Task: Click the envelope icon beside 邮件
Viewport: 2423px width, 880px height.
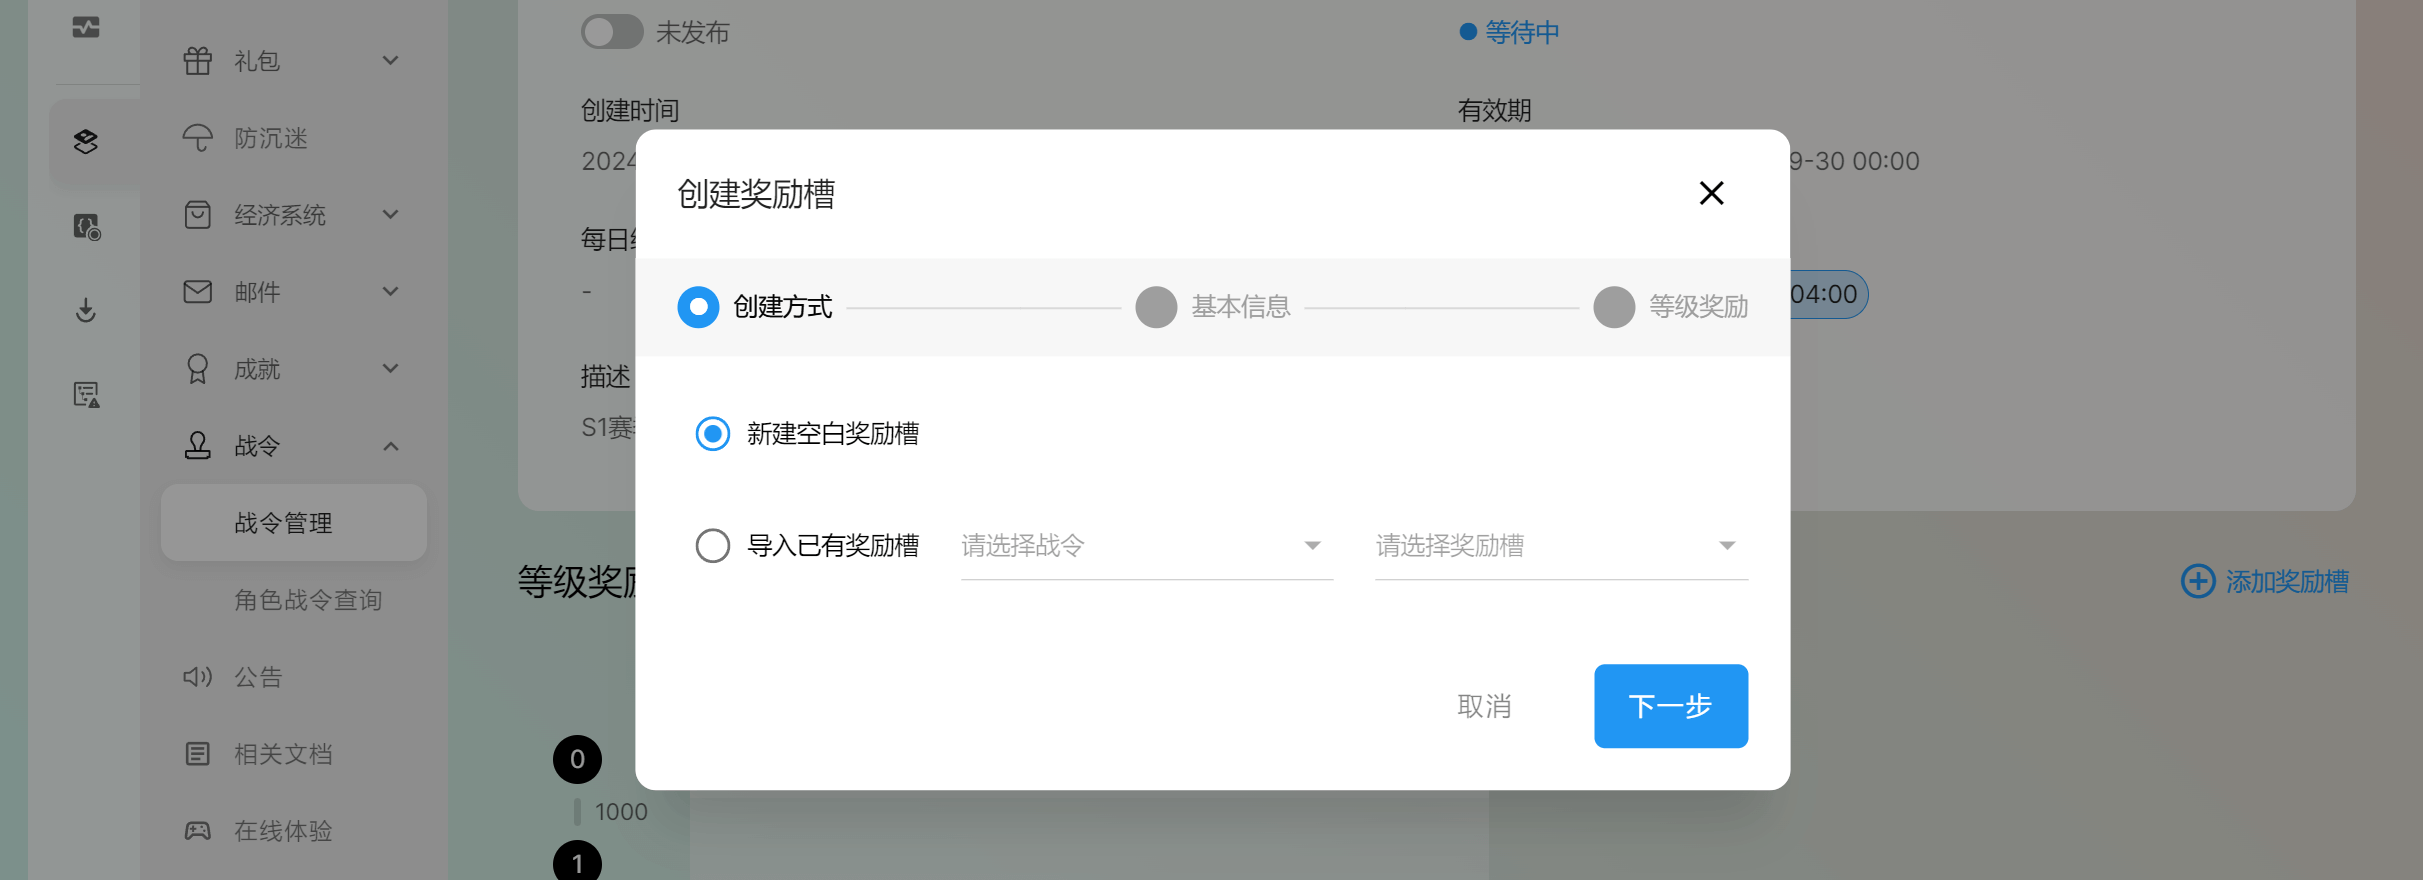Action: [x=198, y=292]
